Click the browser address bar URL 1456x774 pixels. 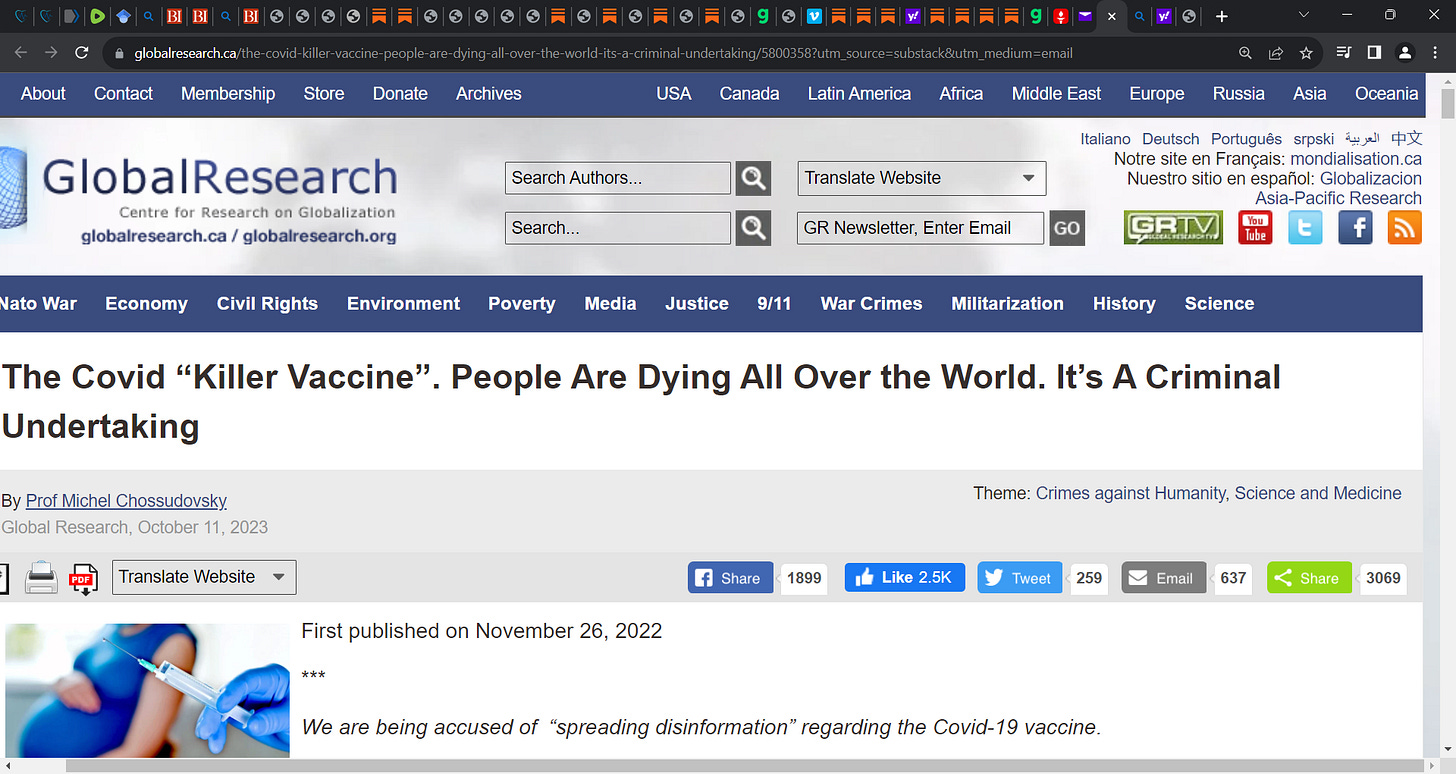point(603,53)
